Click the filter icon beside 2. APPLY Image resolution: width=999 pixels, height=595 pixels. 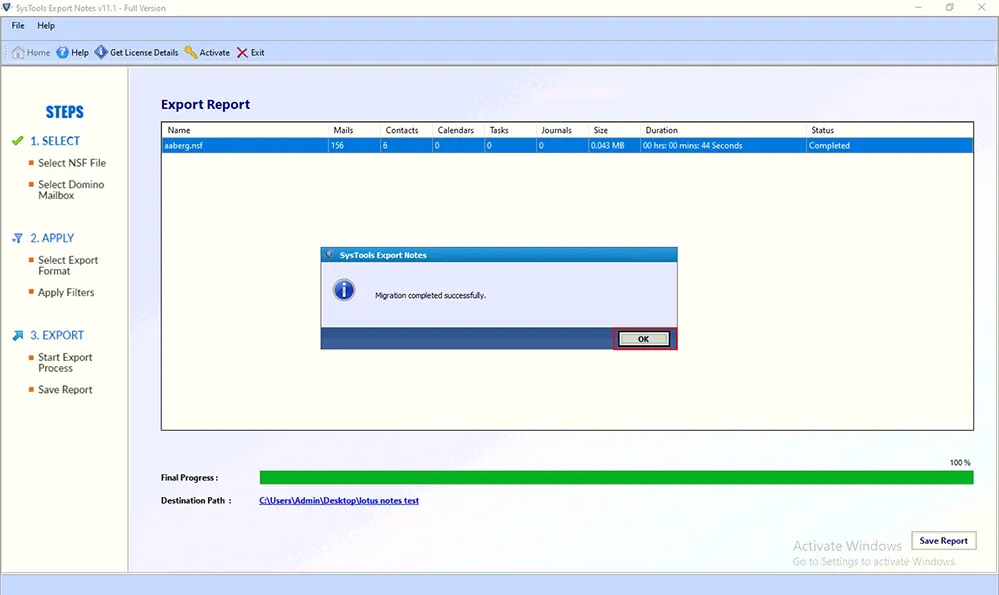coord(18,238)
